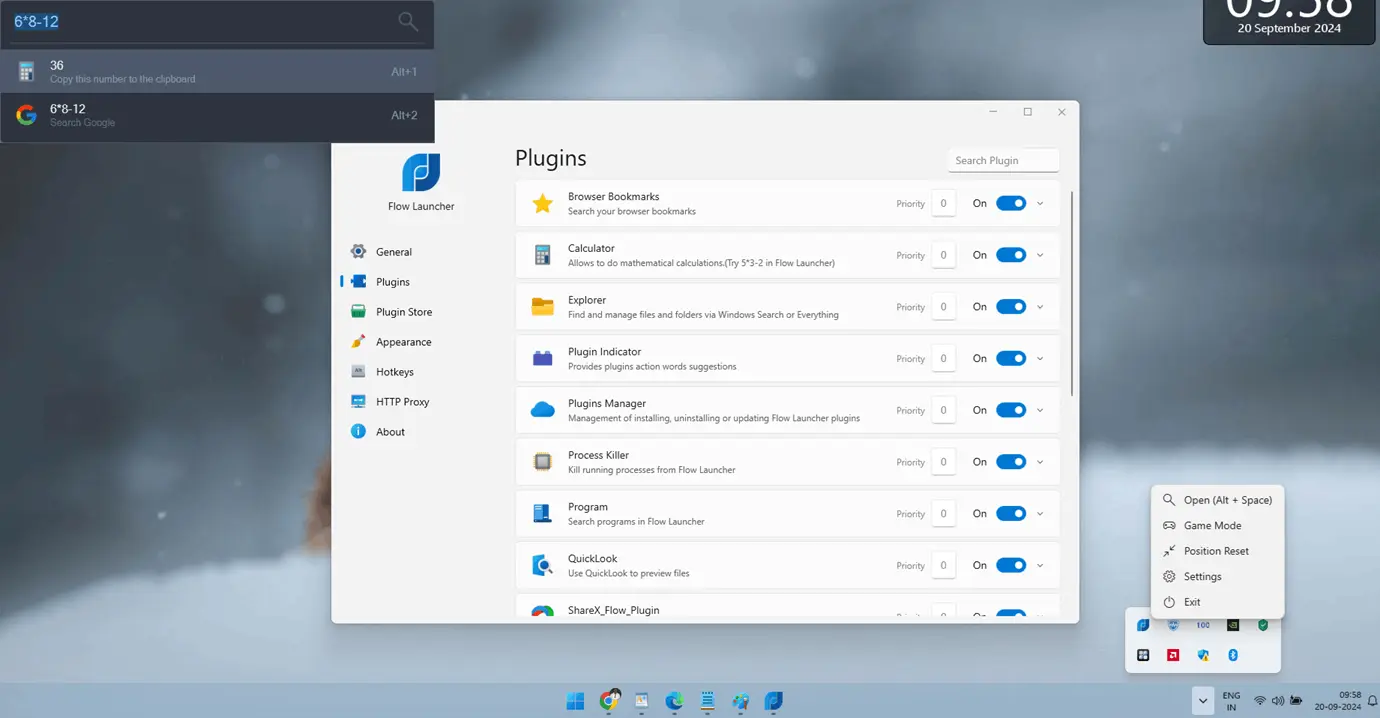1380x718 pixels.
Task: Click the Browser Bookmarks star icon
Action: [x=542, y=204]
